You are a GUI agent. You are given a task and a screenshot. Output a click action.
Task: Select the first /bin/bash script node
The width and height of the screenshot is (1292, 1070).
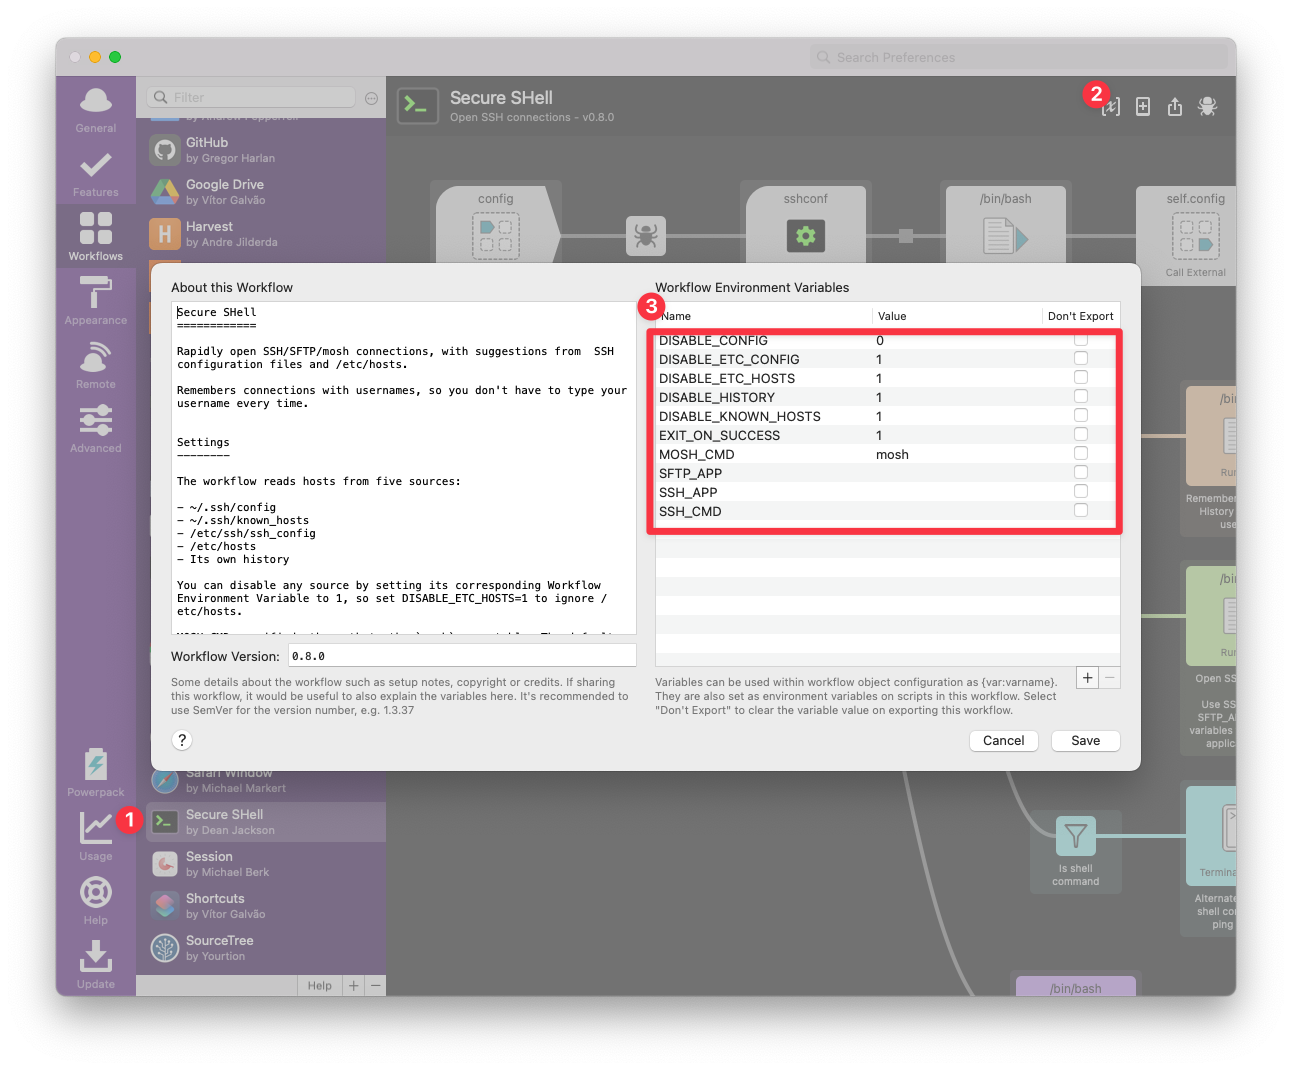click(x=1006, y=224)
